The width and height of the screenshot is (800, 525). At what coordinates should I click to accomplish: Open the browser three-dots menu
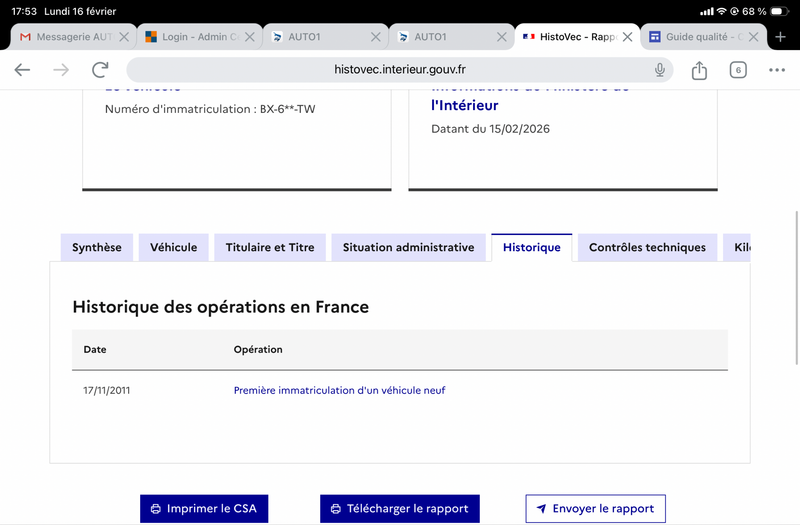777,70
